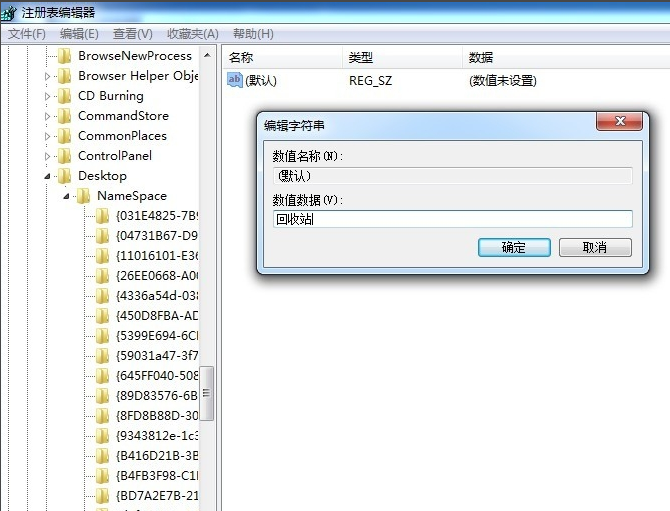Open the 查看(V) menu
Image resolution: width=670 pixels, height=511 pixels.
[x=133, y=34]
